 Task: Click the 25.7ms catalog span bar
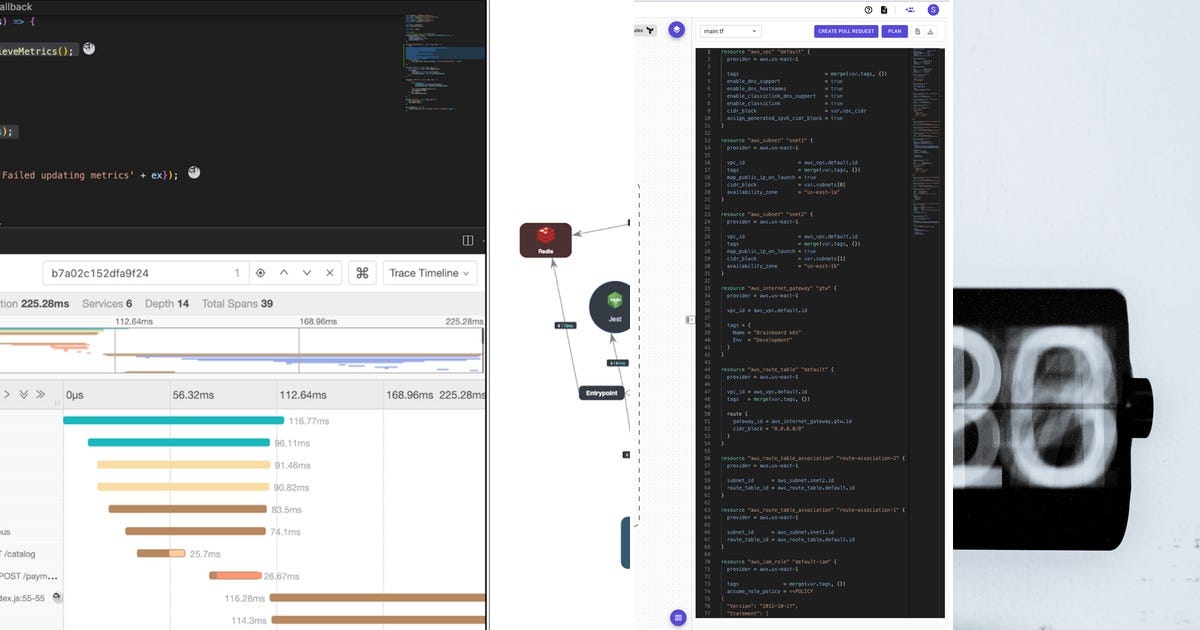[x=161, y=553]
